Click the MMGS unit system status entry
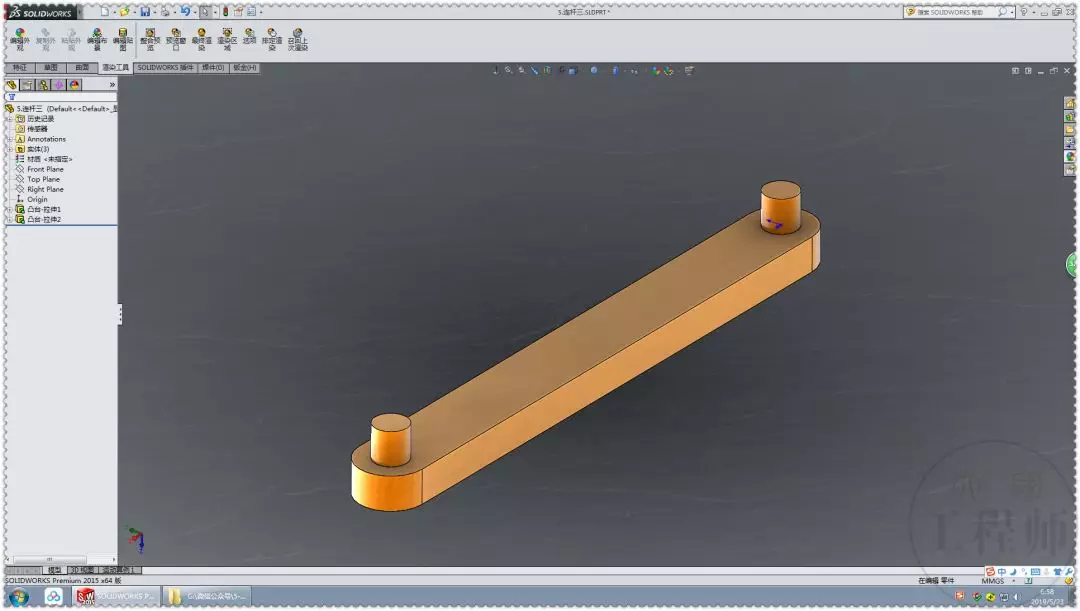This screenshot has width=1080, height=611. [x=993, y=581]
